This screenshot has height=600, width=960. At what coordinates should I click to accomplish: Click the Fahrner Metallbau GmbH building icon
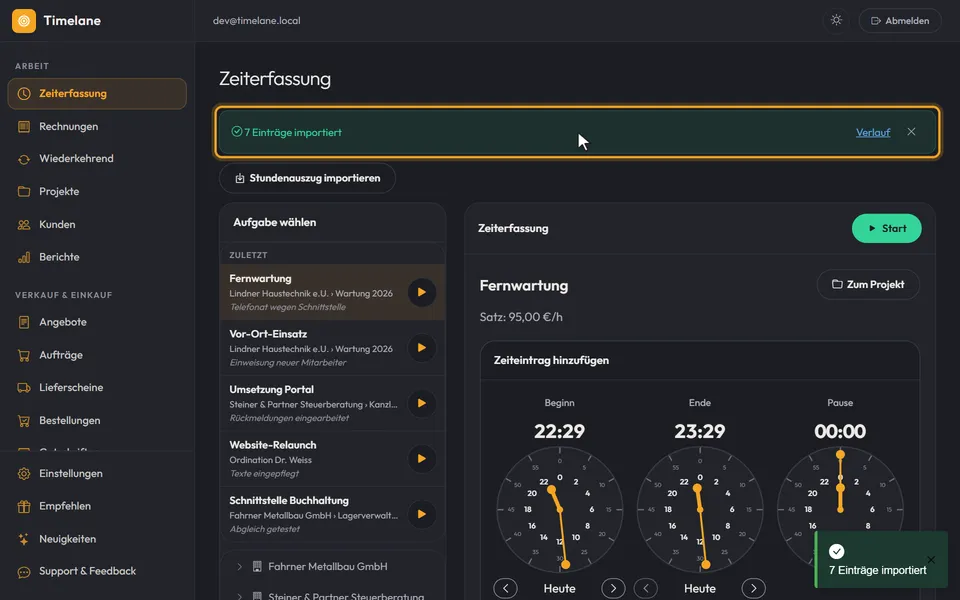click(x=257, y=567)
